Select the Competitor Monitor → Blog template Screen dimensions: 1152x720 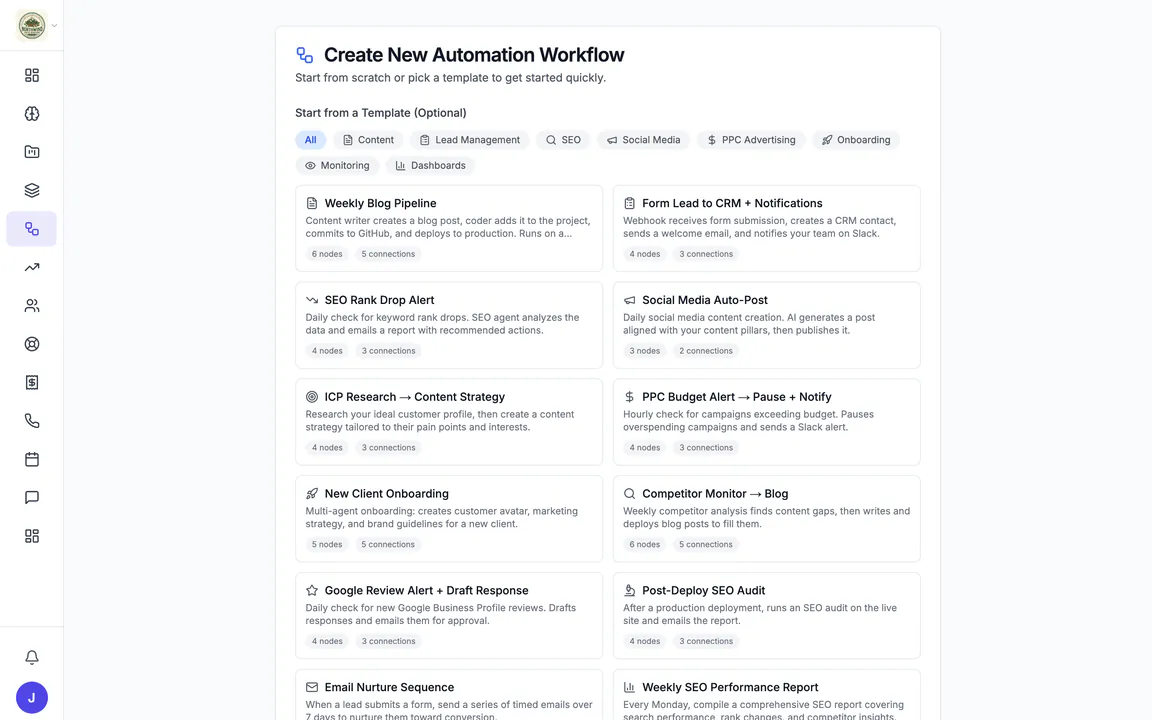click(766, 519)
